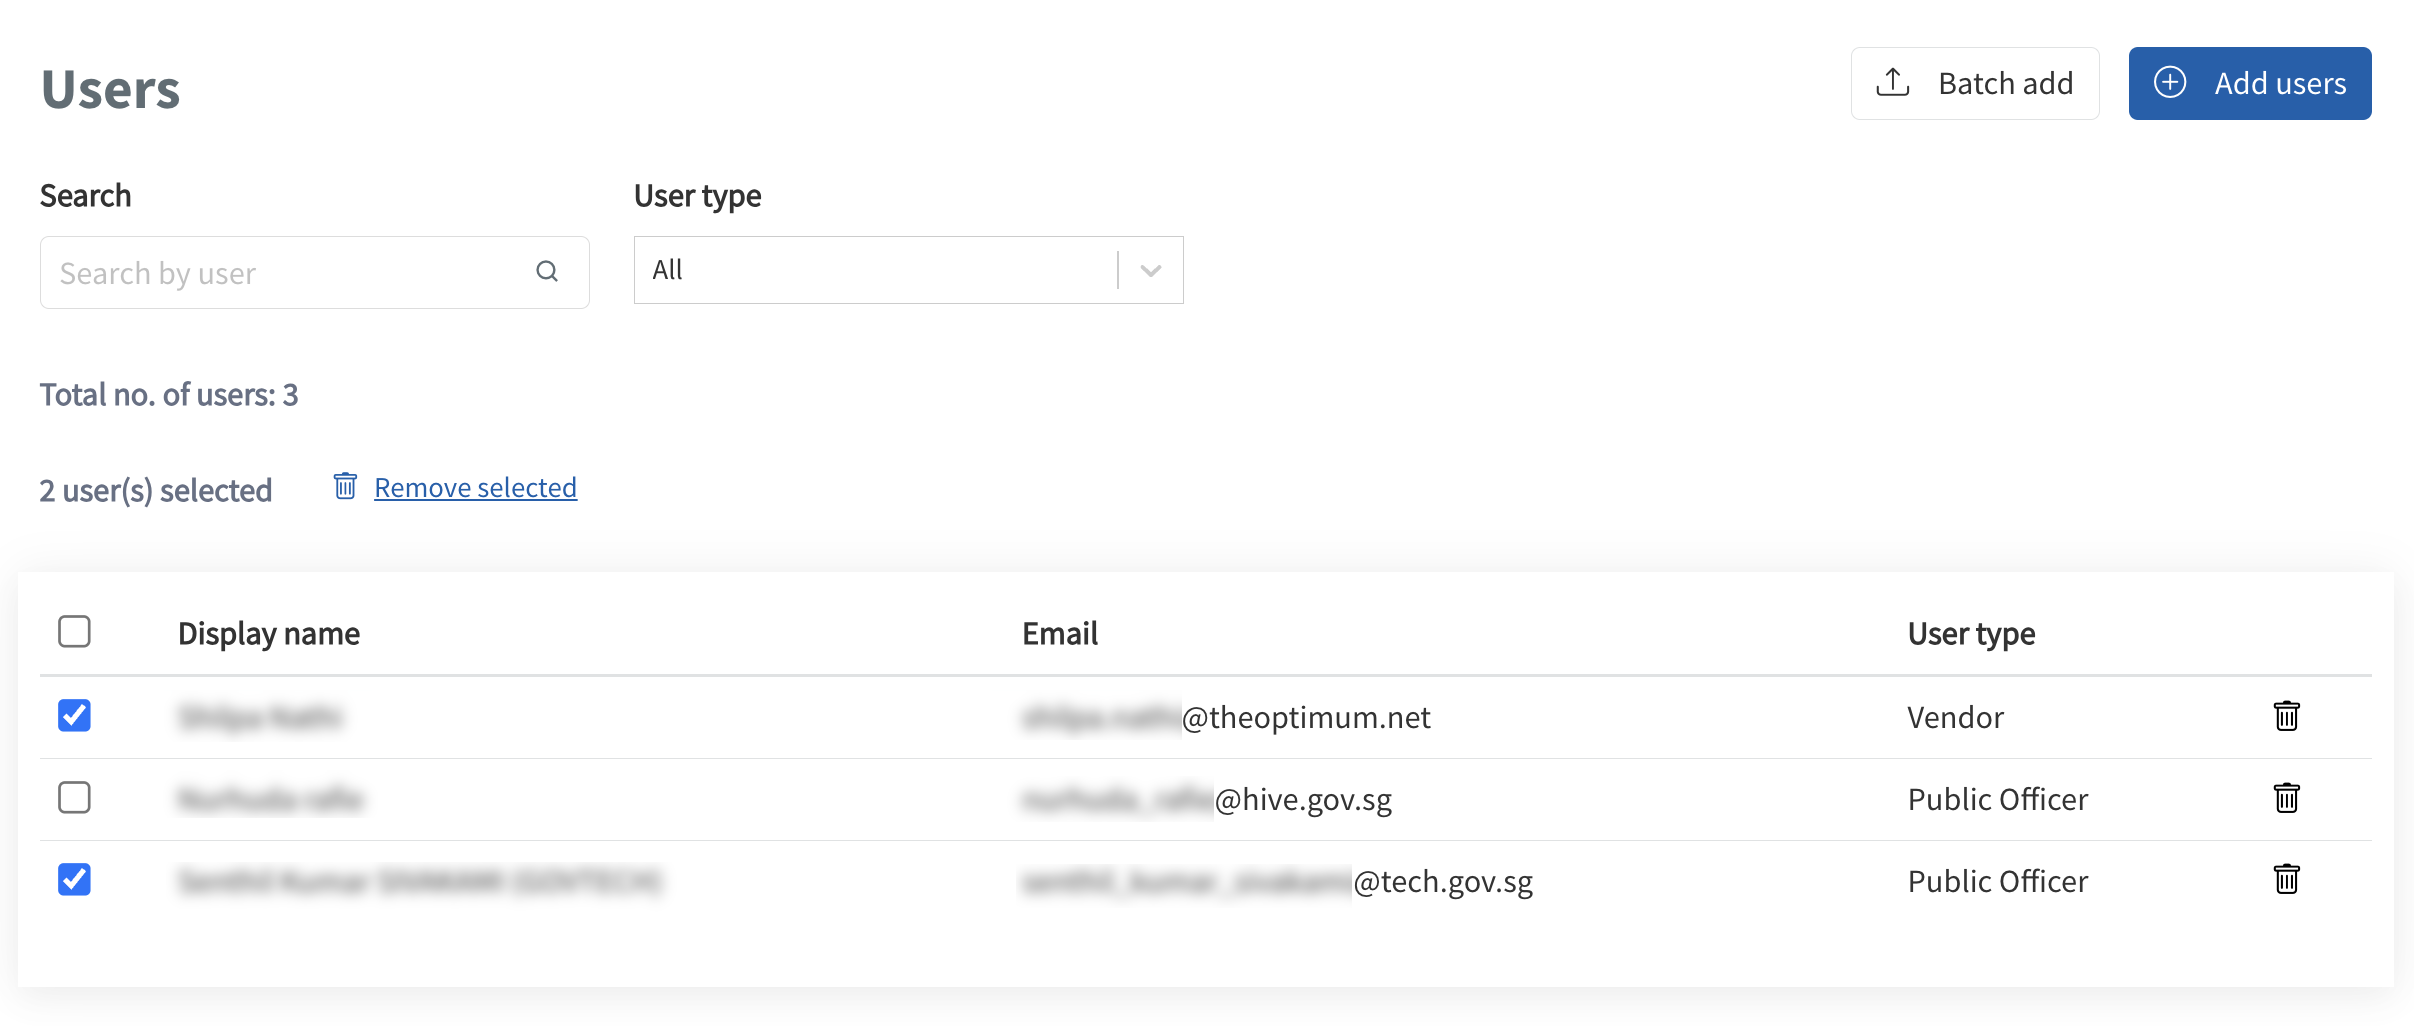The image size is (2414, 1026).
Task: Click the trash icon beside Remove selected
Action: pos(345,486)
